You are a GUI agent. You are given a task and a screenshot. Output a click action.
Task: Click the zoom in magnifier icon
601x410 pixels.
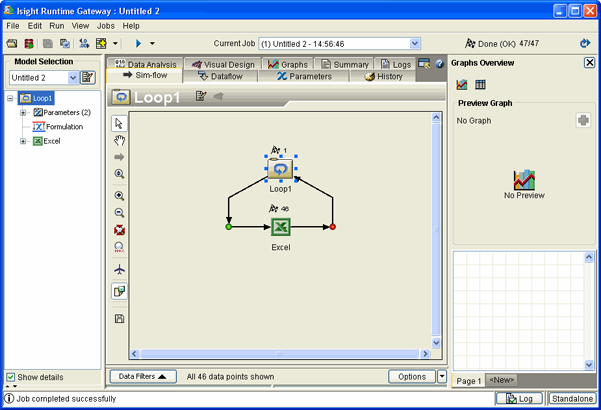[119, 196]
